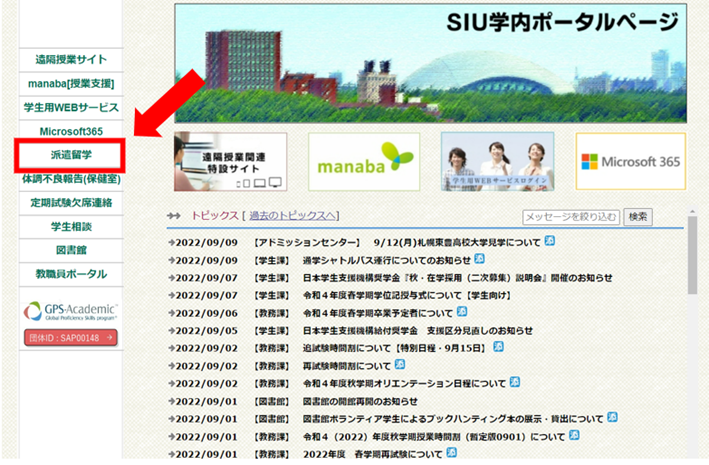Viewport: 709px width, 465px height.
Task: Open attachment icon on 2022年度 春学期再試験 topic
Action: click(451, 453)
